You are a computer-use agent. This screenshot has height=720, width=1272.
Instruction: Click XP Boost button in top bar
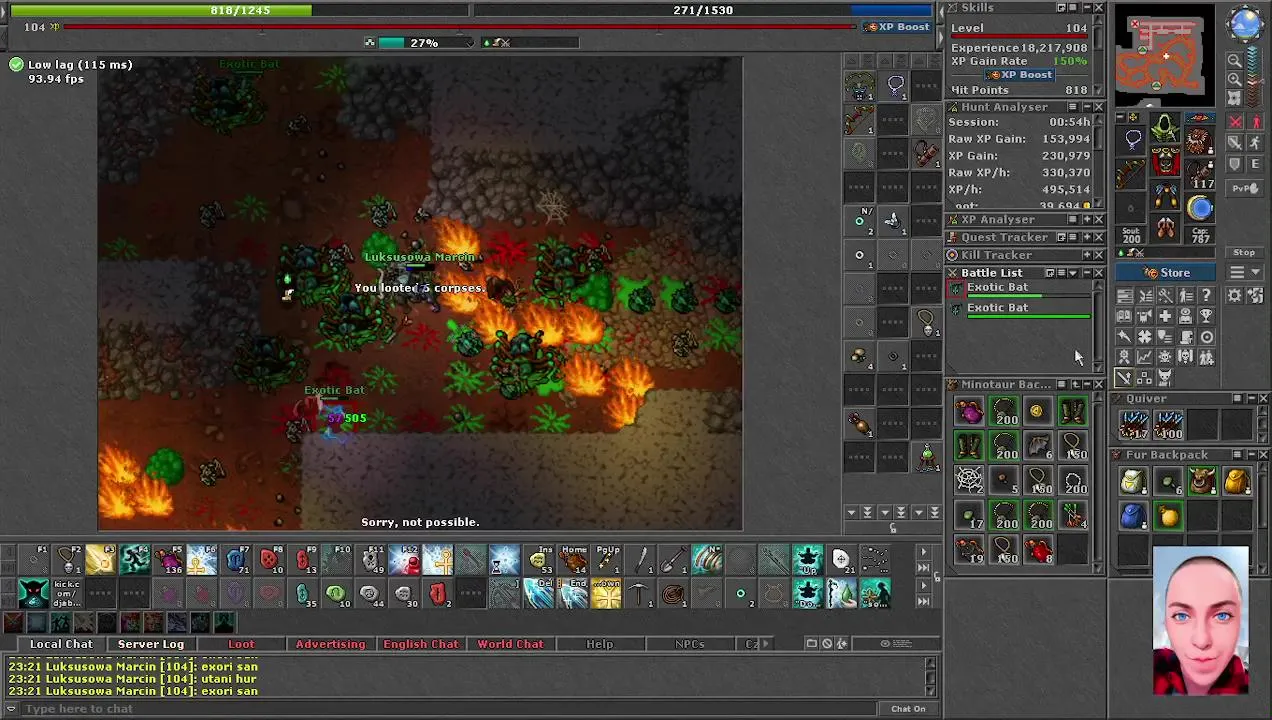coord(898,27)
